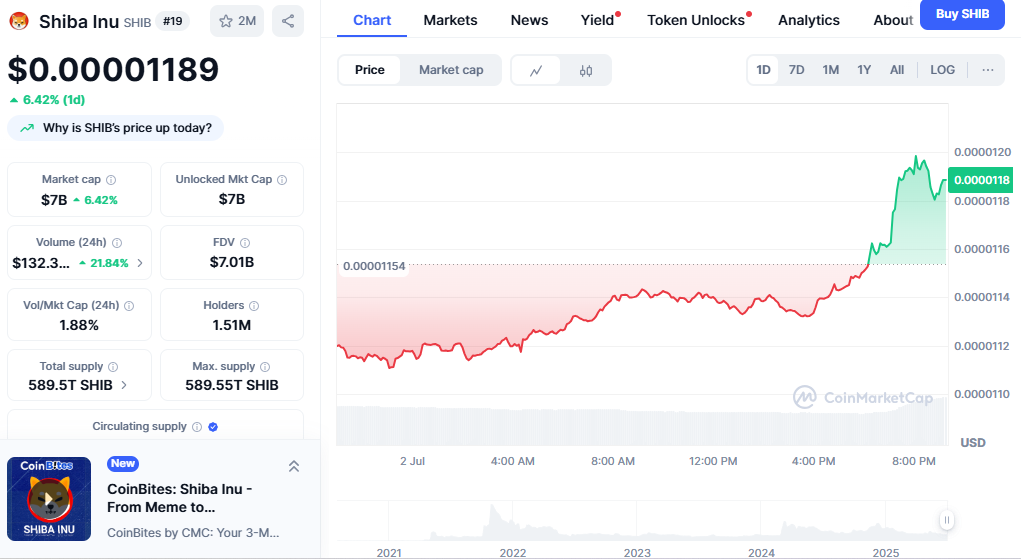
Task: Open the Chart tab
Action: tap(372, 20)
